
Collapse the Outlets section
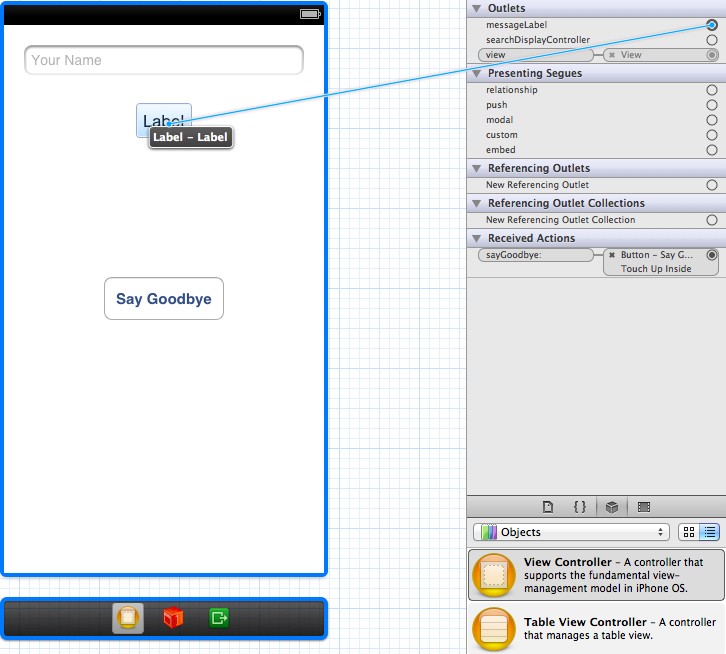click(476, 8)
